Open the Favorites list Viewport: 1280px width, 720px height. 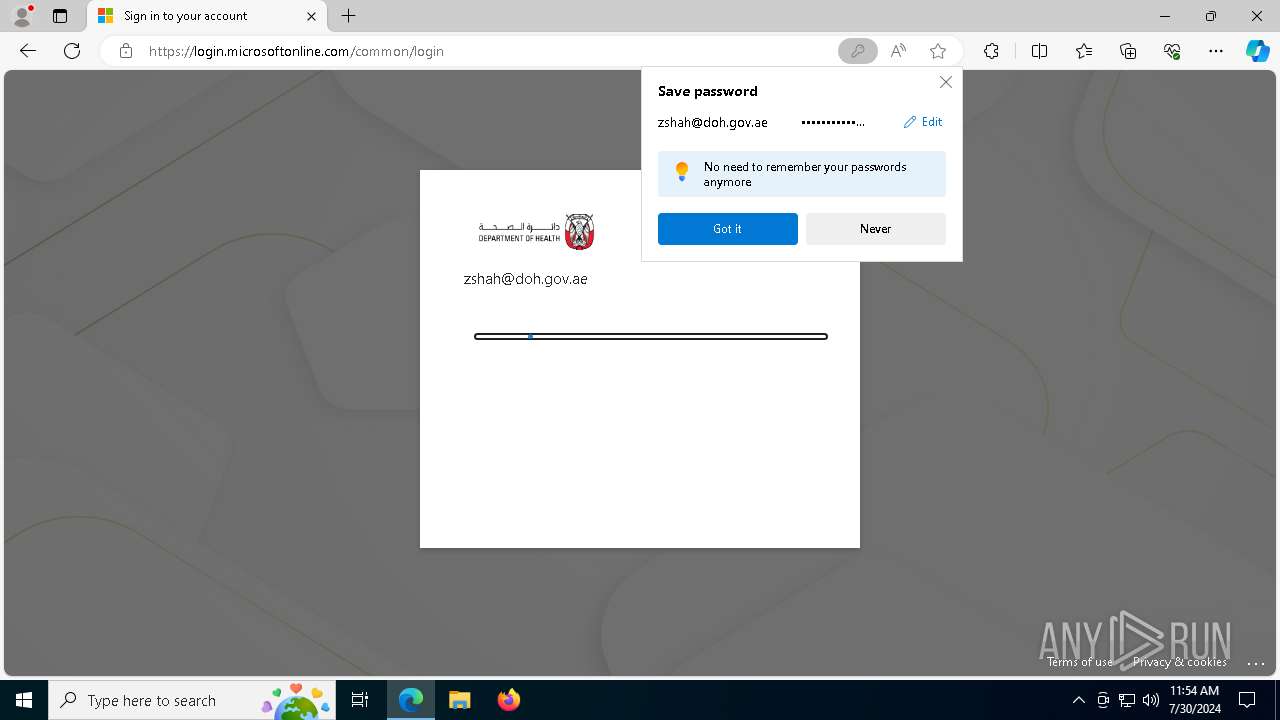pyautogui.click(x=1084, y=51)
